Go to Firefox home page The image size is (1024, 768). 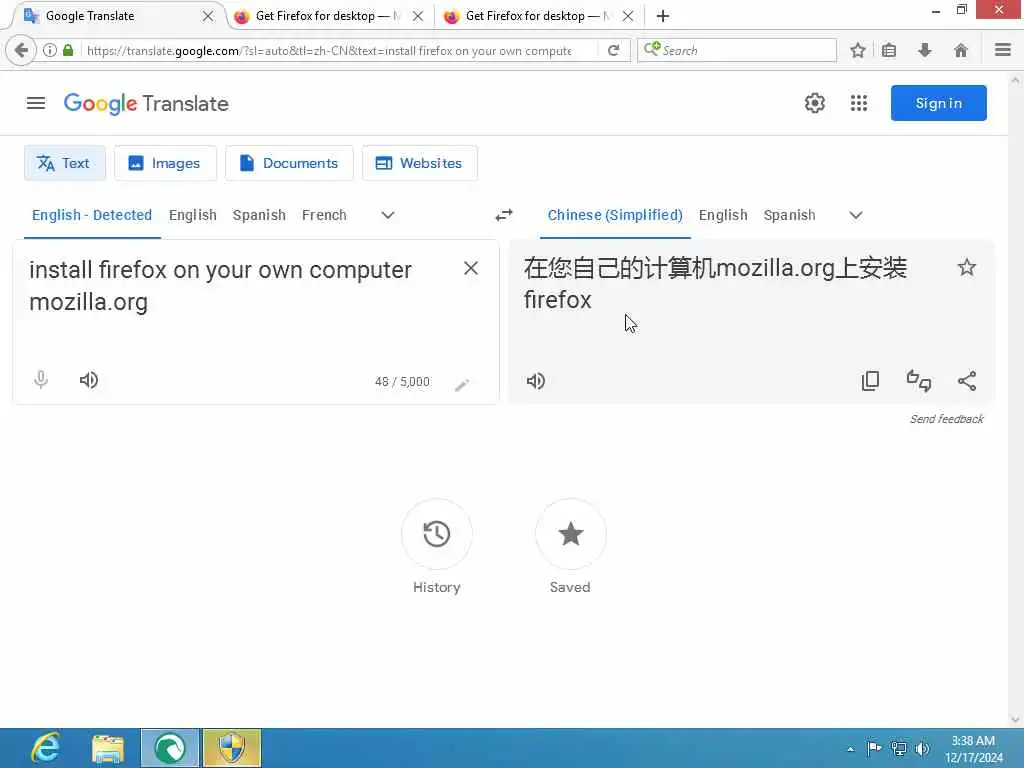coord(961,50)
